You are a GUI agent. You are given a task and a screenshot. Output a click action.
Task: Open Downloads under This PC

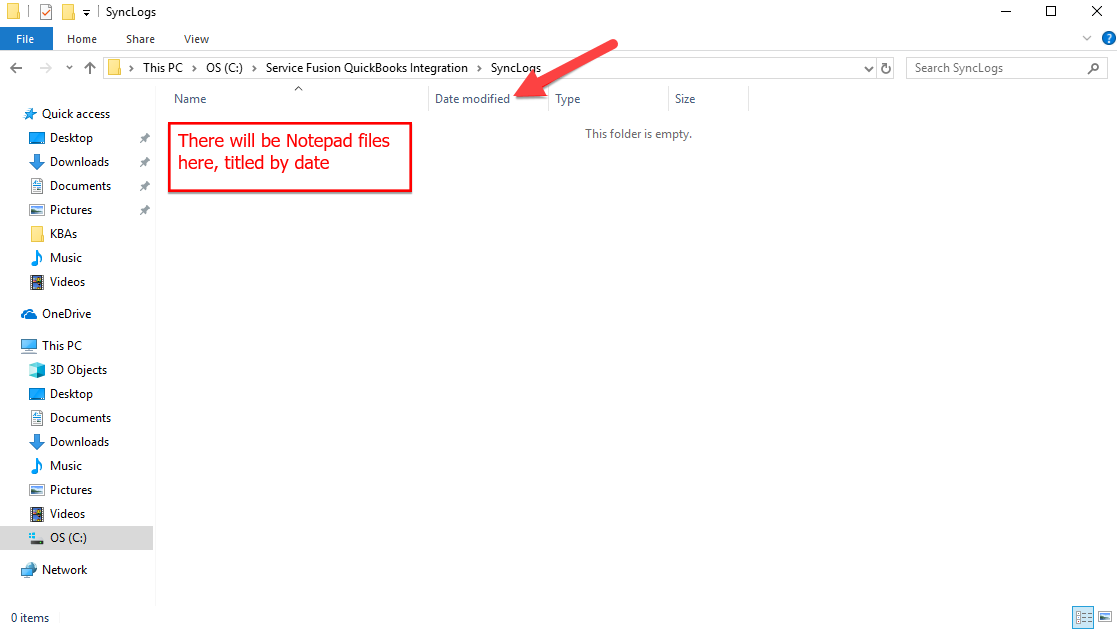[x=79, y=442]
